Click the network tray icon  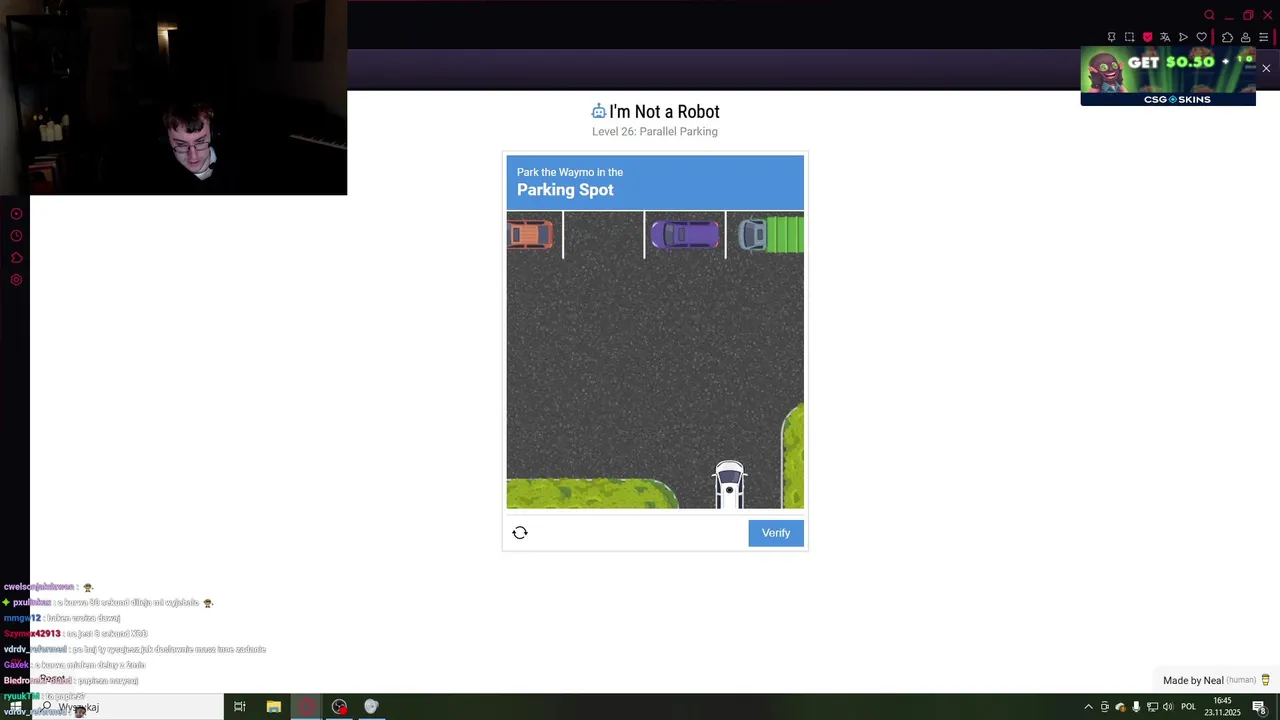coord(1152,707)
